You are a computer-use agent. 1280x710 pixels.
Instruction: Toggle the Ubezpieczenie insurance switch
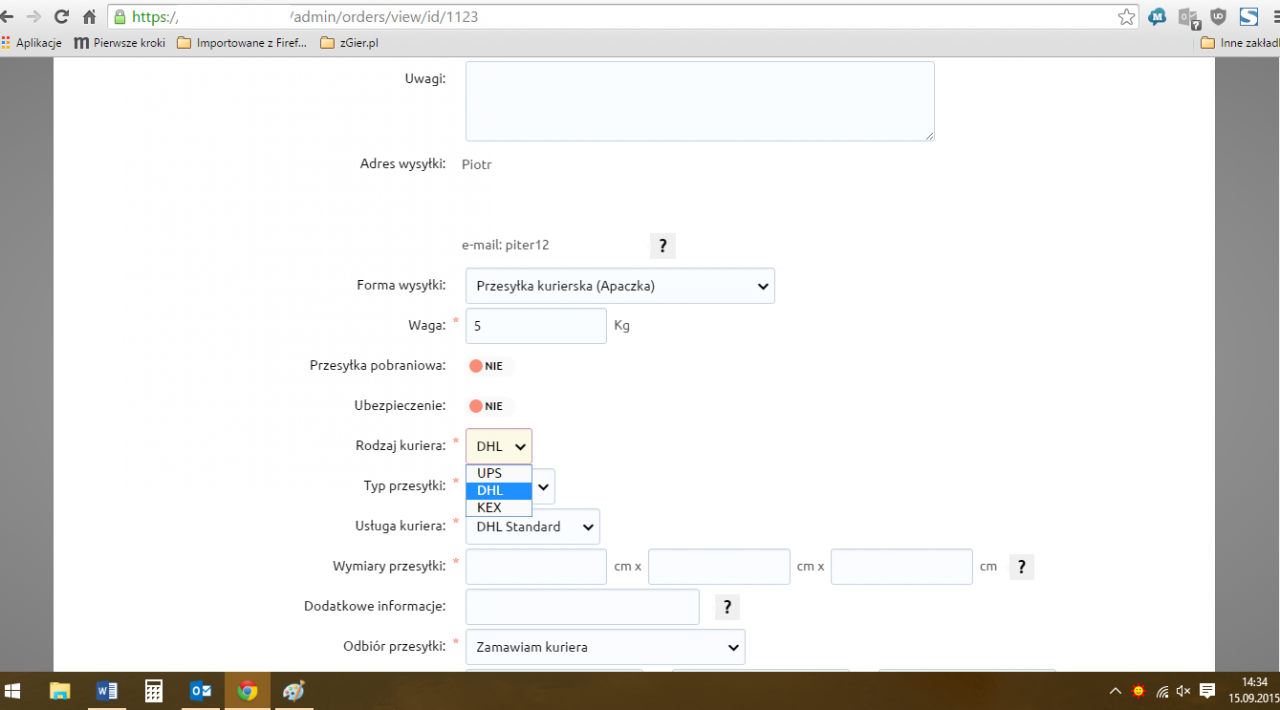click(490, 406)
